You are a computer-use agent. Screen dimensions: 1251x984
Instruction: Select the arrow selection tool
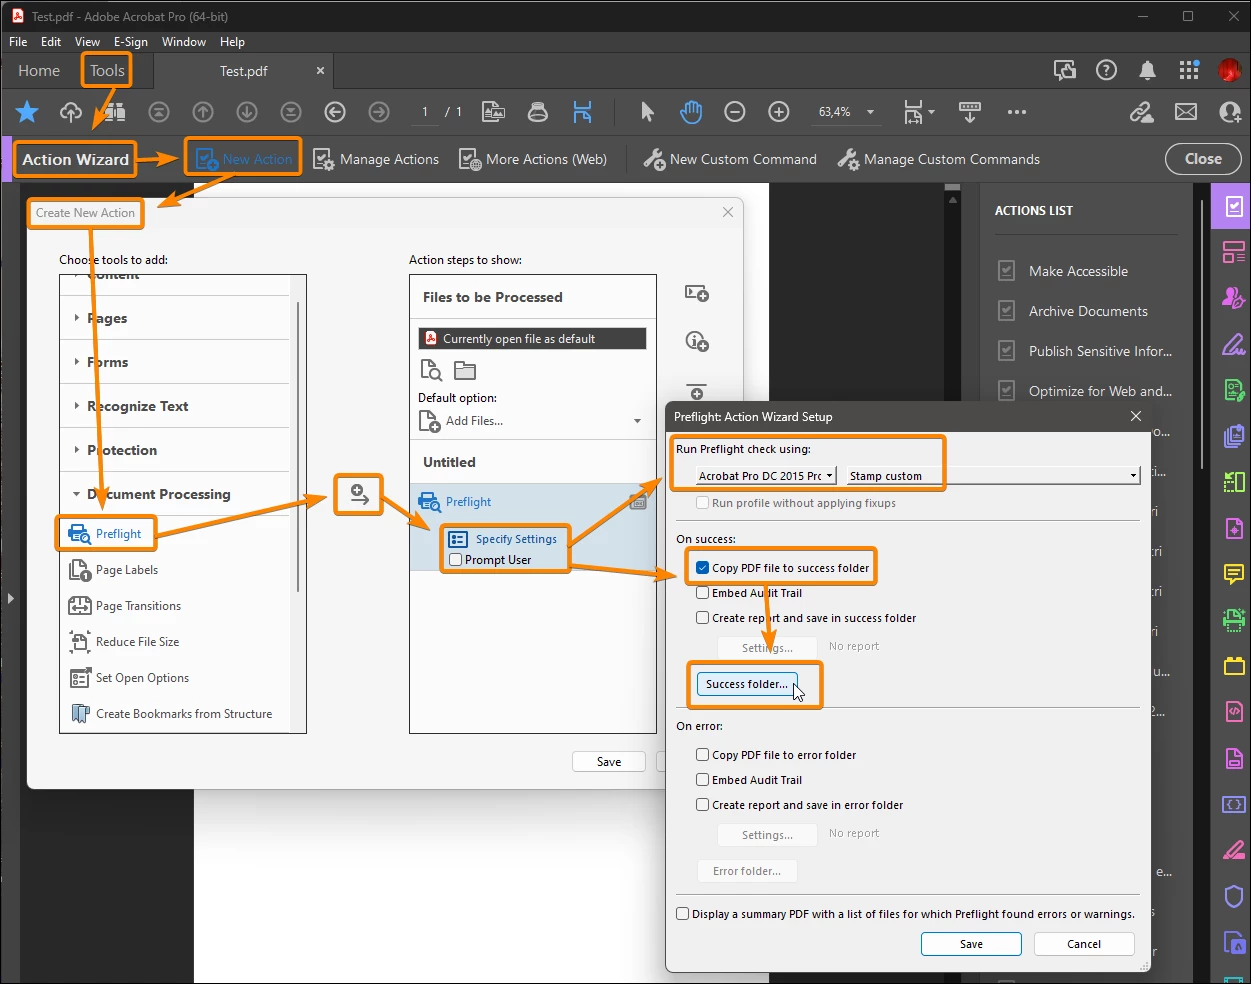point(647,112)
